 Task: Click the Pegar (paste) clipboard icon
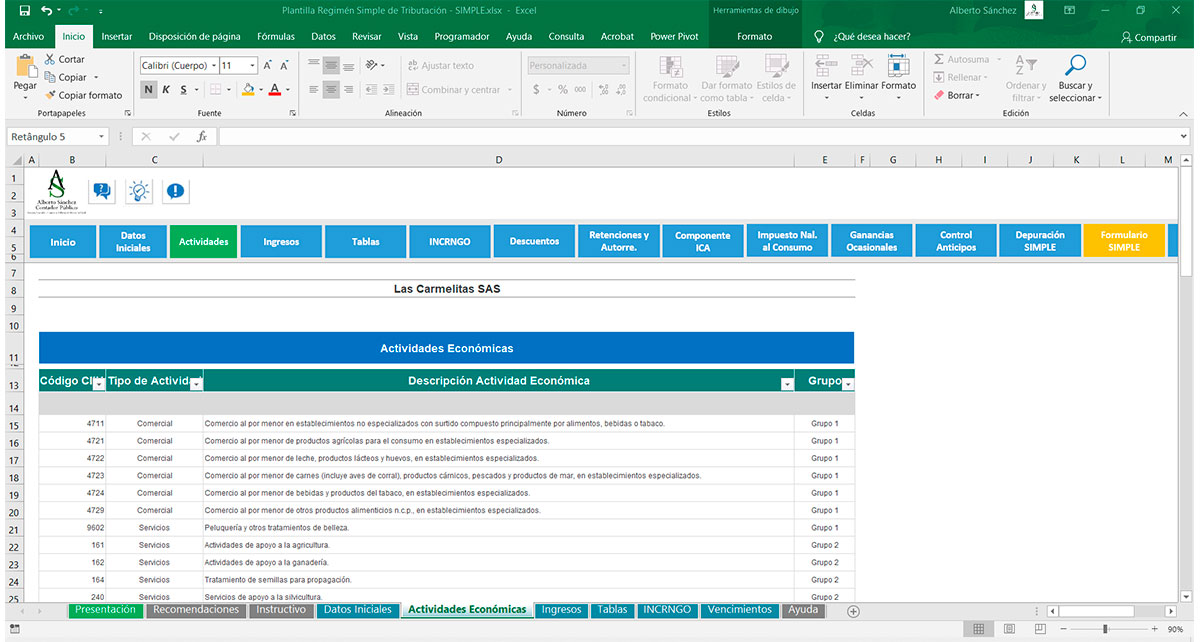tap(25, 66)
